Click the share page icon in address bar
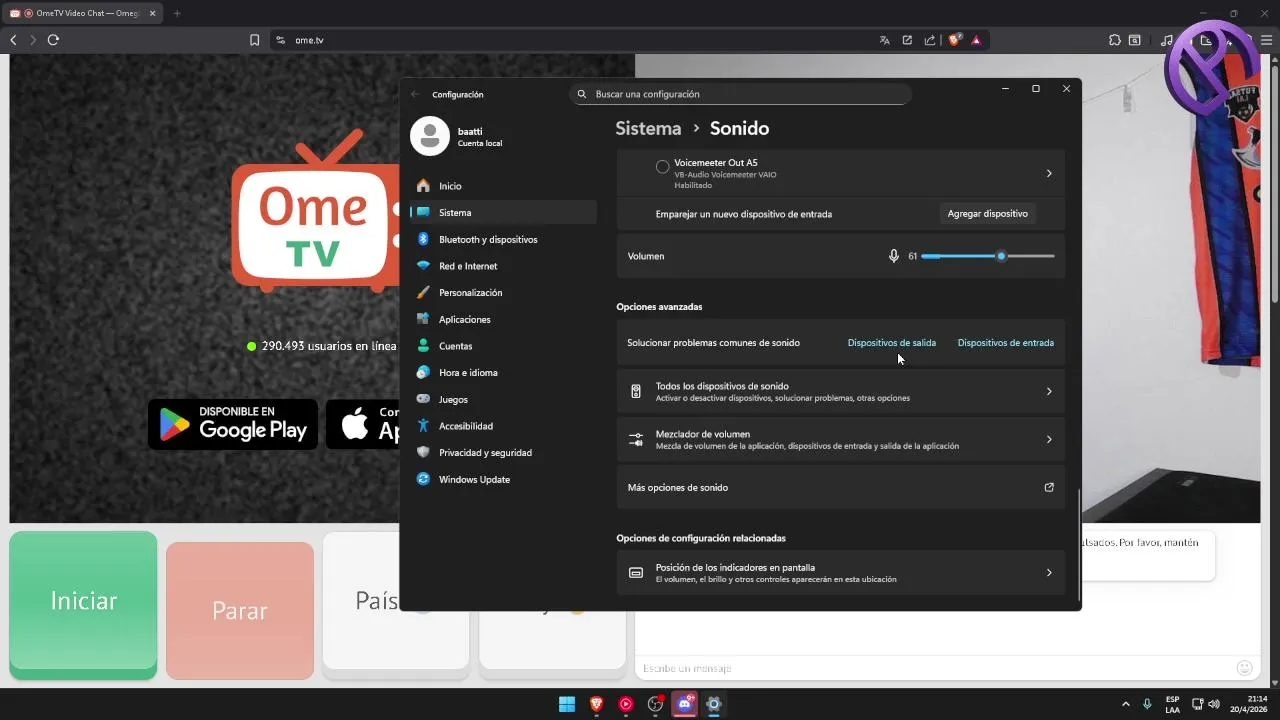1280x720 pixels. [x=930, y=40]
